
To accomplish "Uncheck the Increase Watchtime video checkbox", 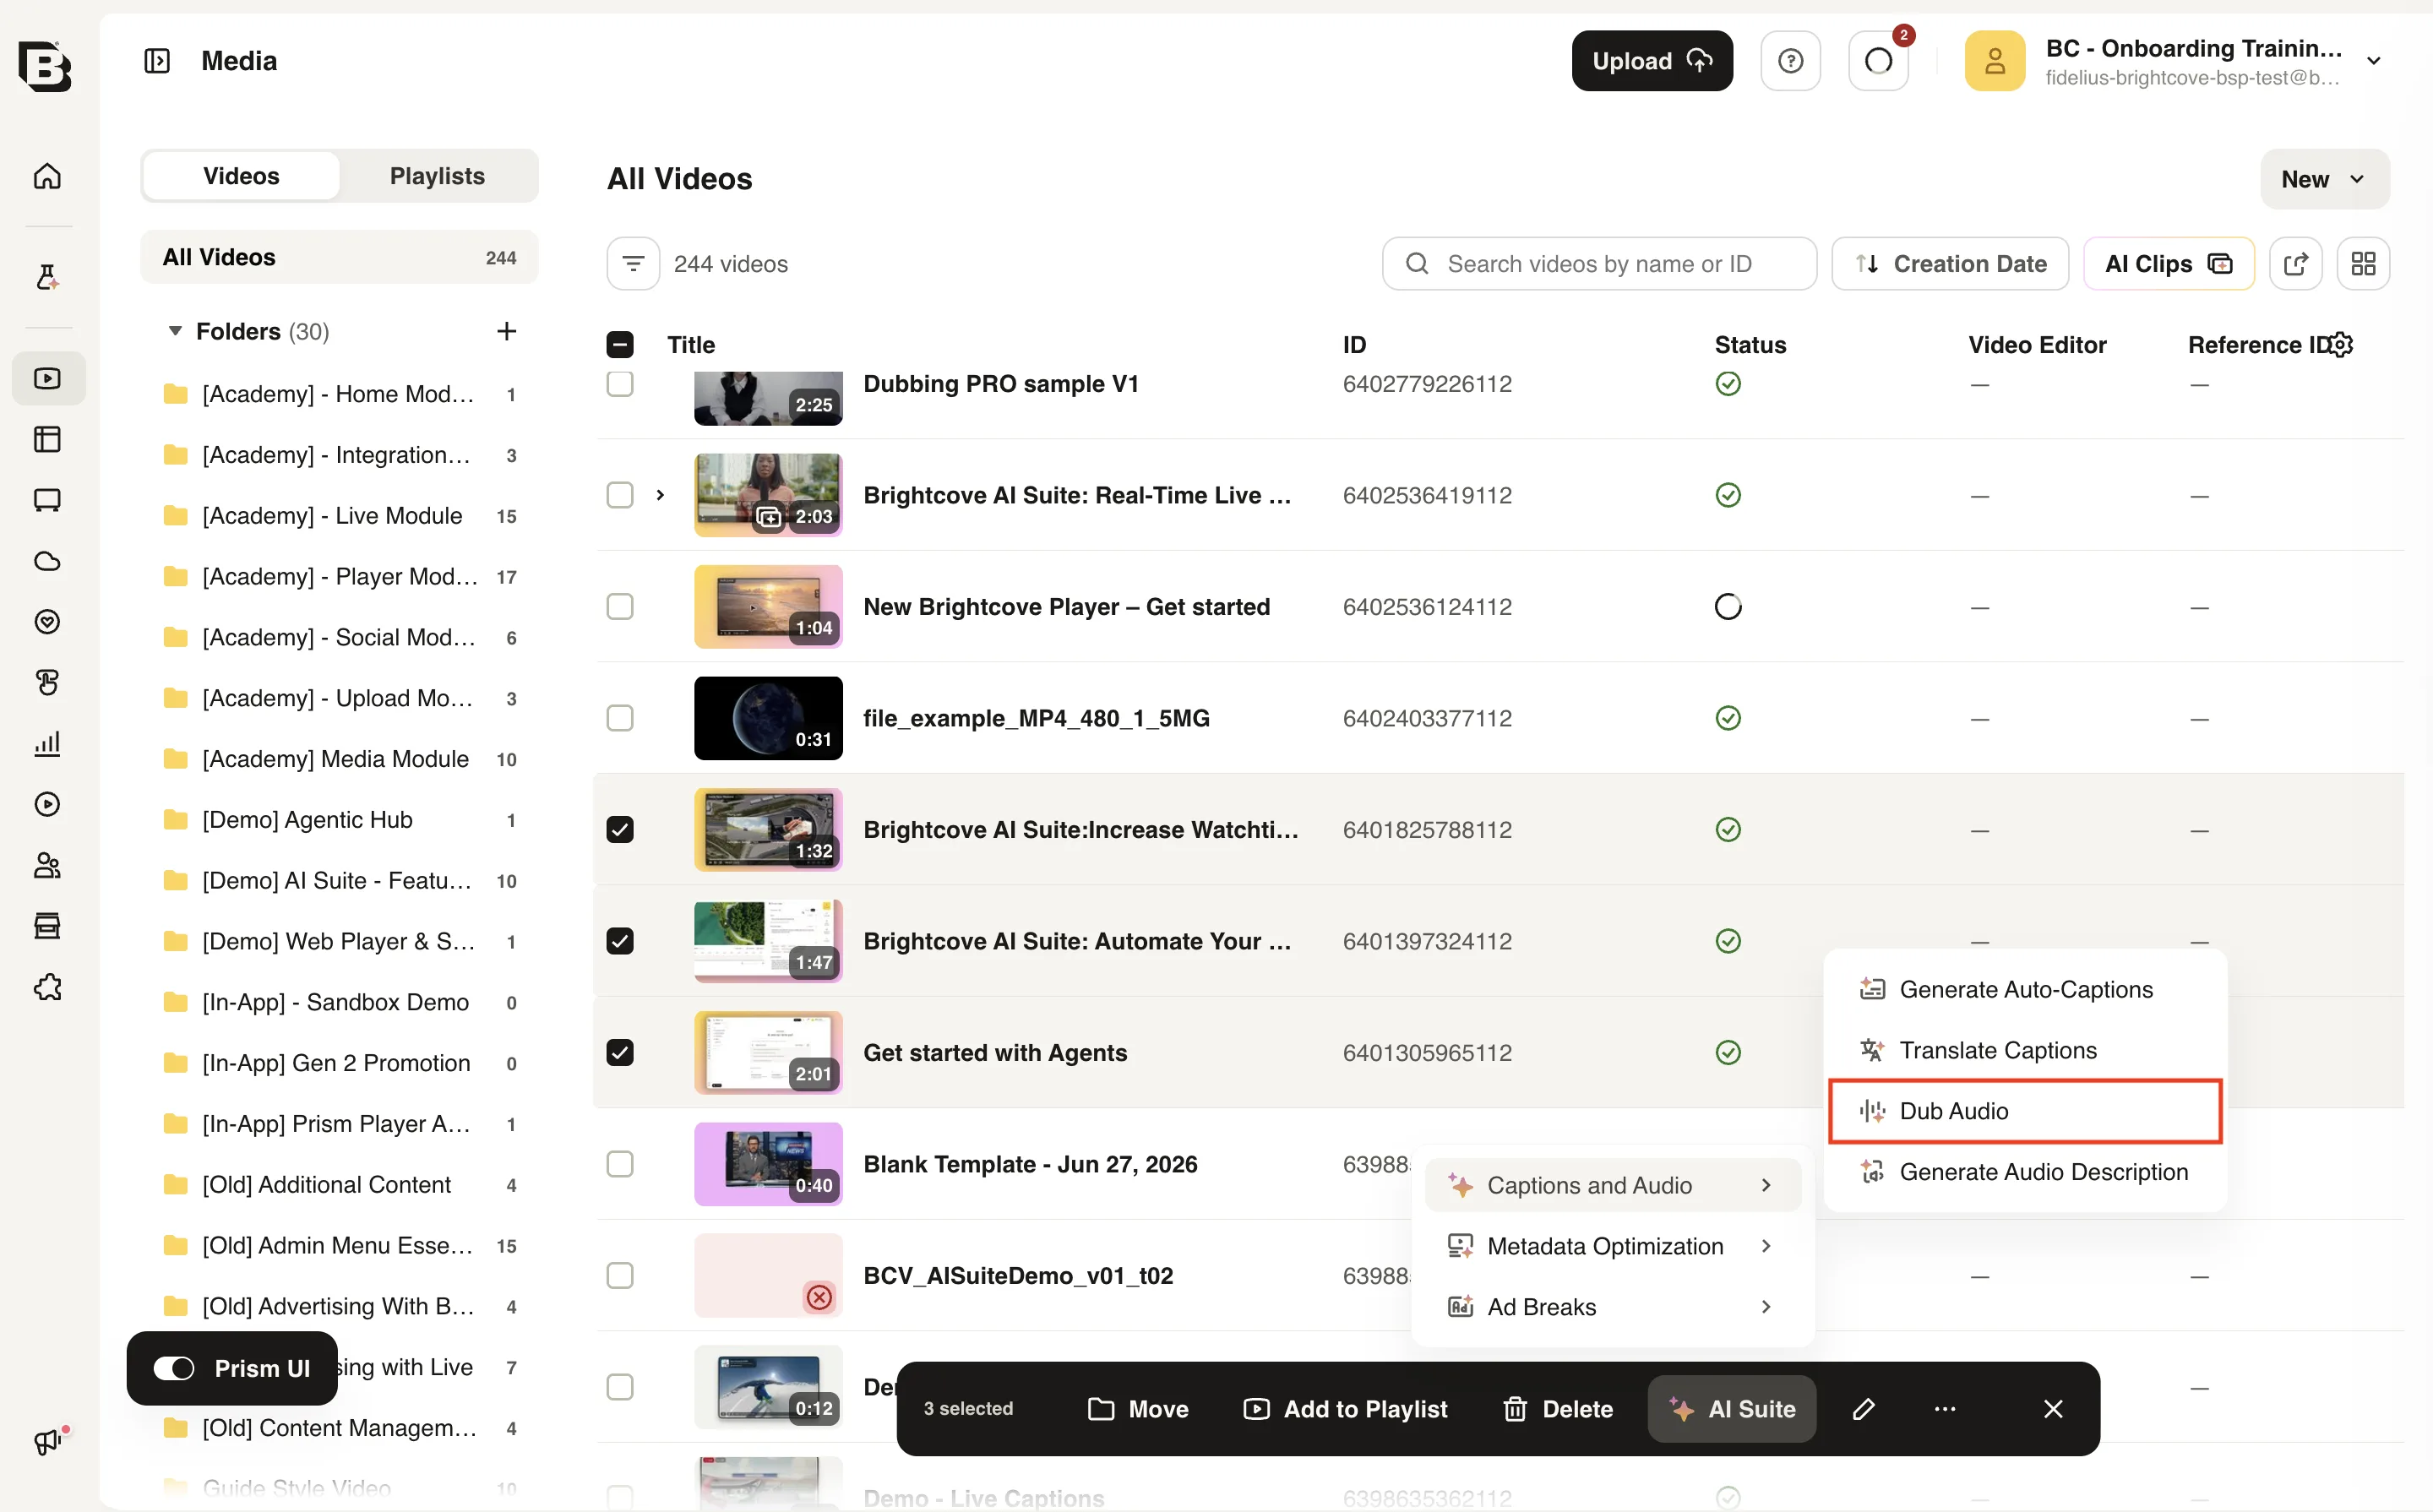I will (x=620, y=830).
